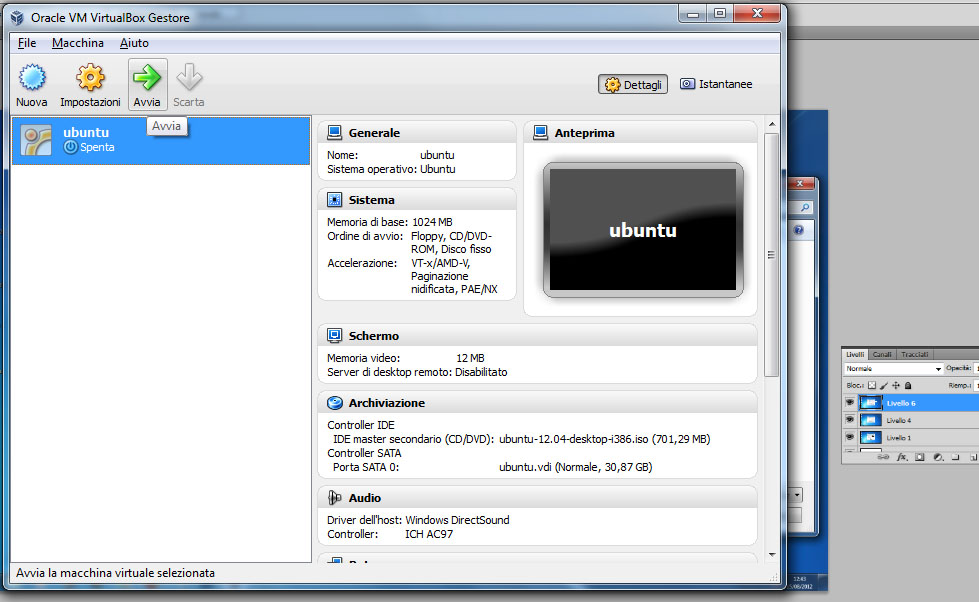979x602 pixels.
Task: Click the '1024 MB' base memory value
Action: [x=432, y=222]
